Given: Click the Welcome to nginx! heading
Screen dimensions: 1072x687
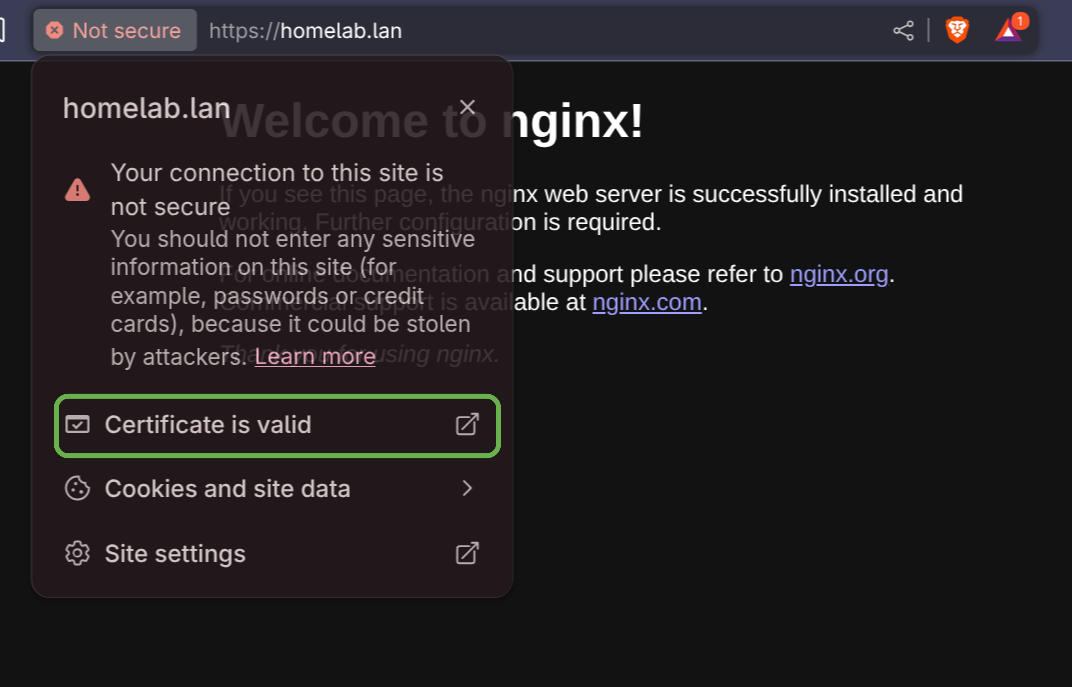Looking at the screenshot, I should 580,122.
